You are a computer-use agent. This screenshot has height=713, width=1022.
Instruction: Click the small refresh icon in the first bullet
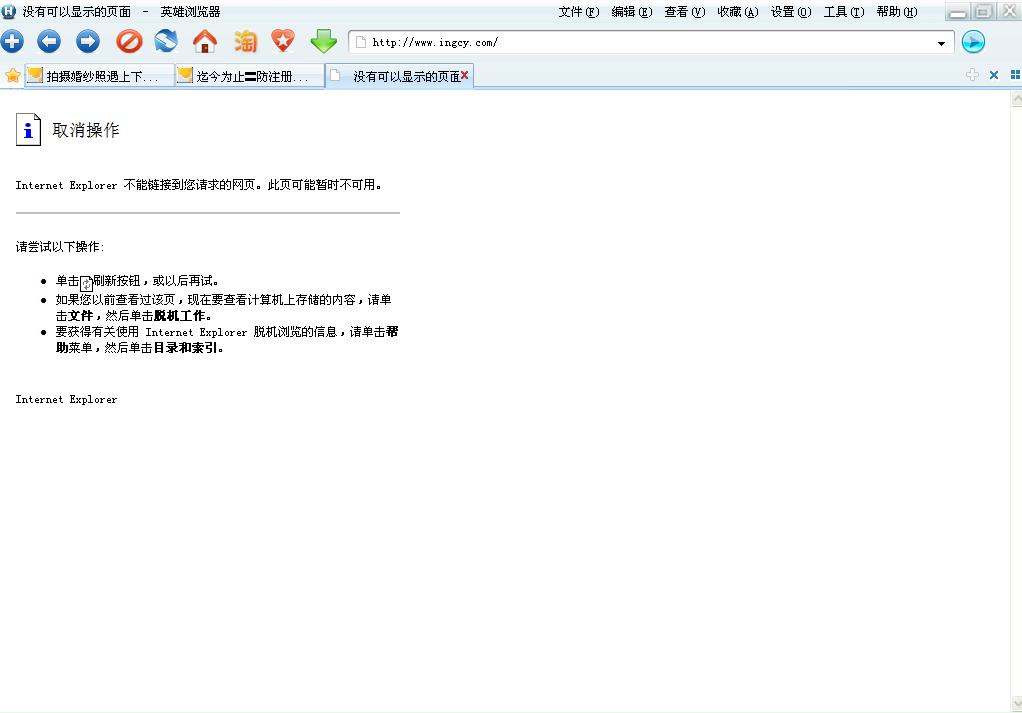[x=86, y=284]
